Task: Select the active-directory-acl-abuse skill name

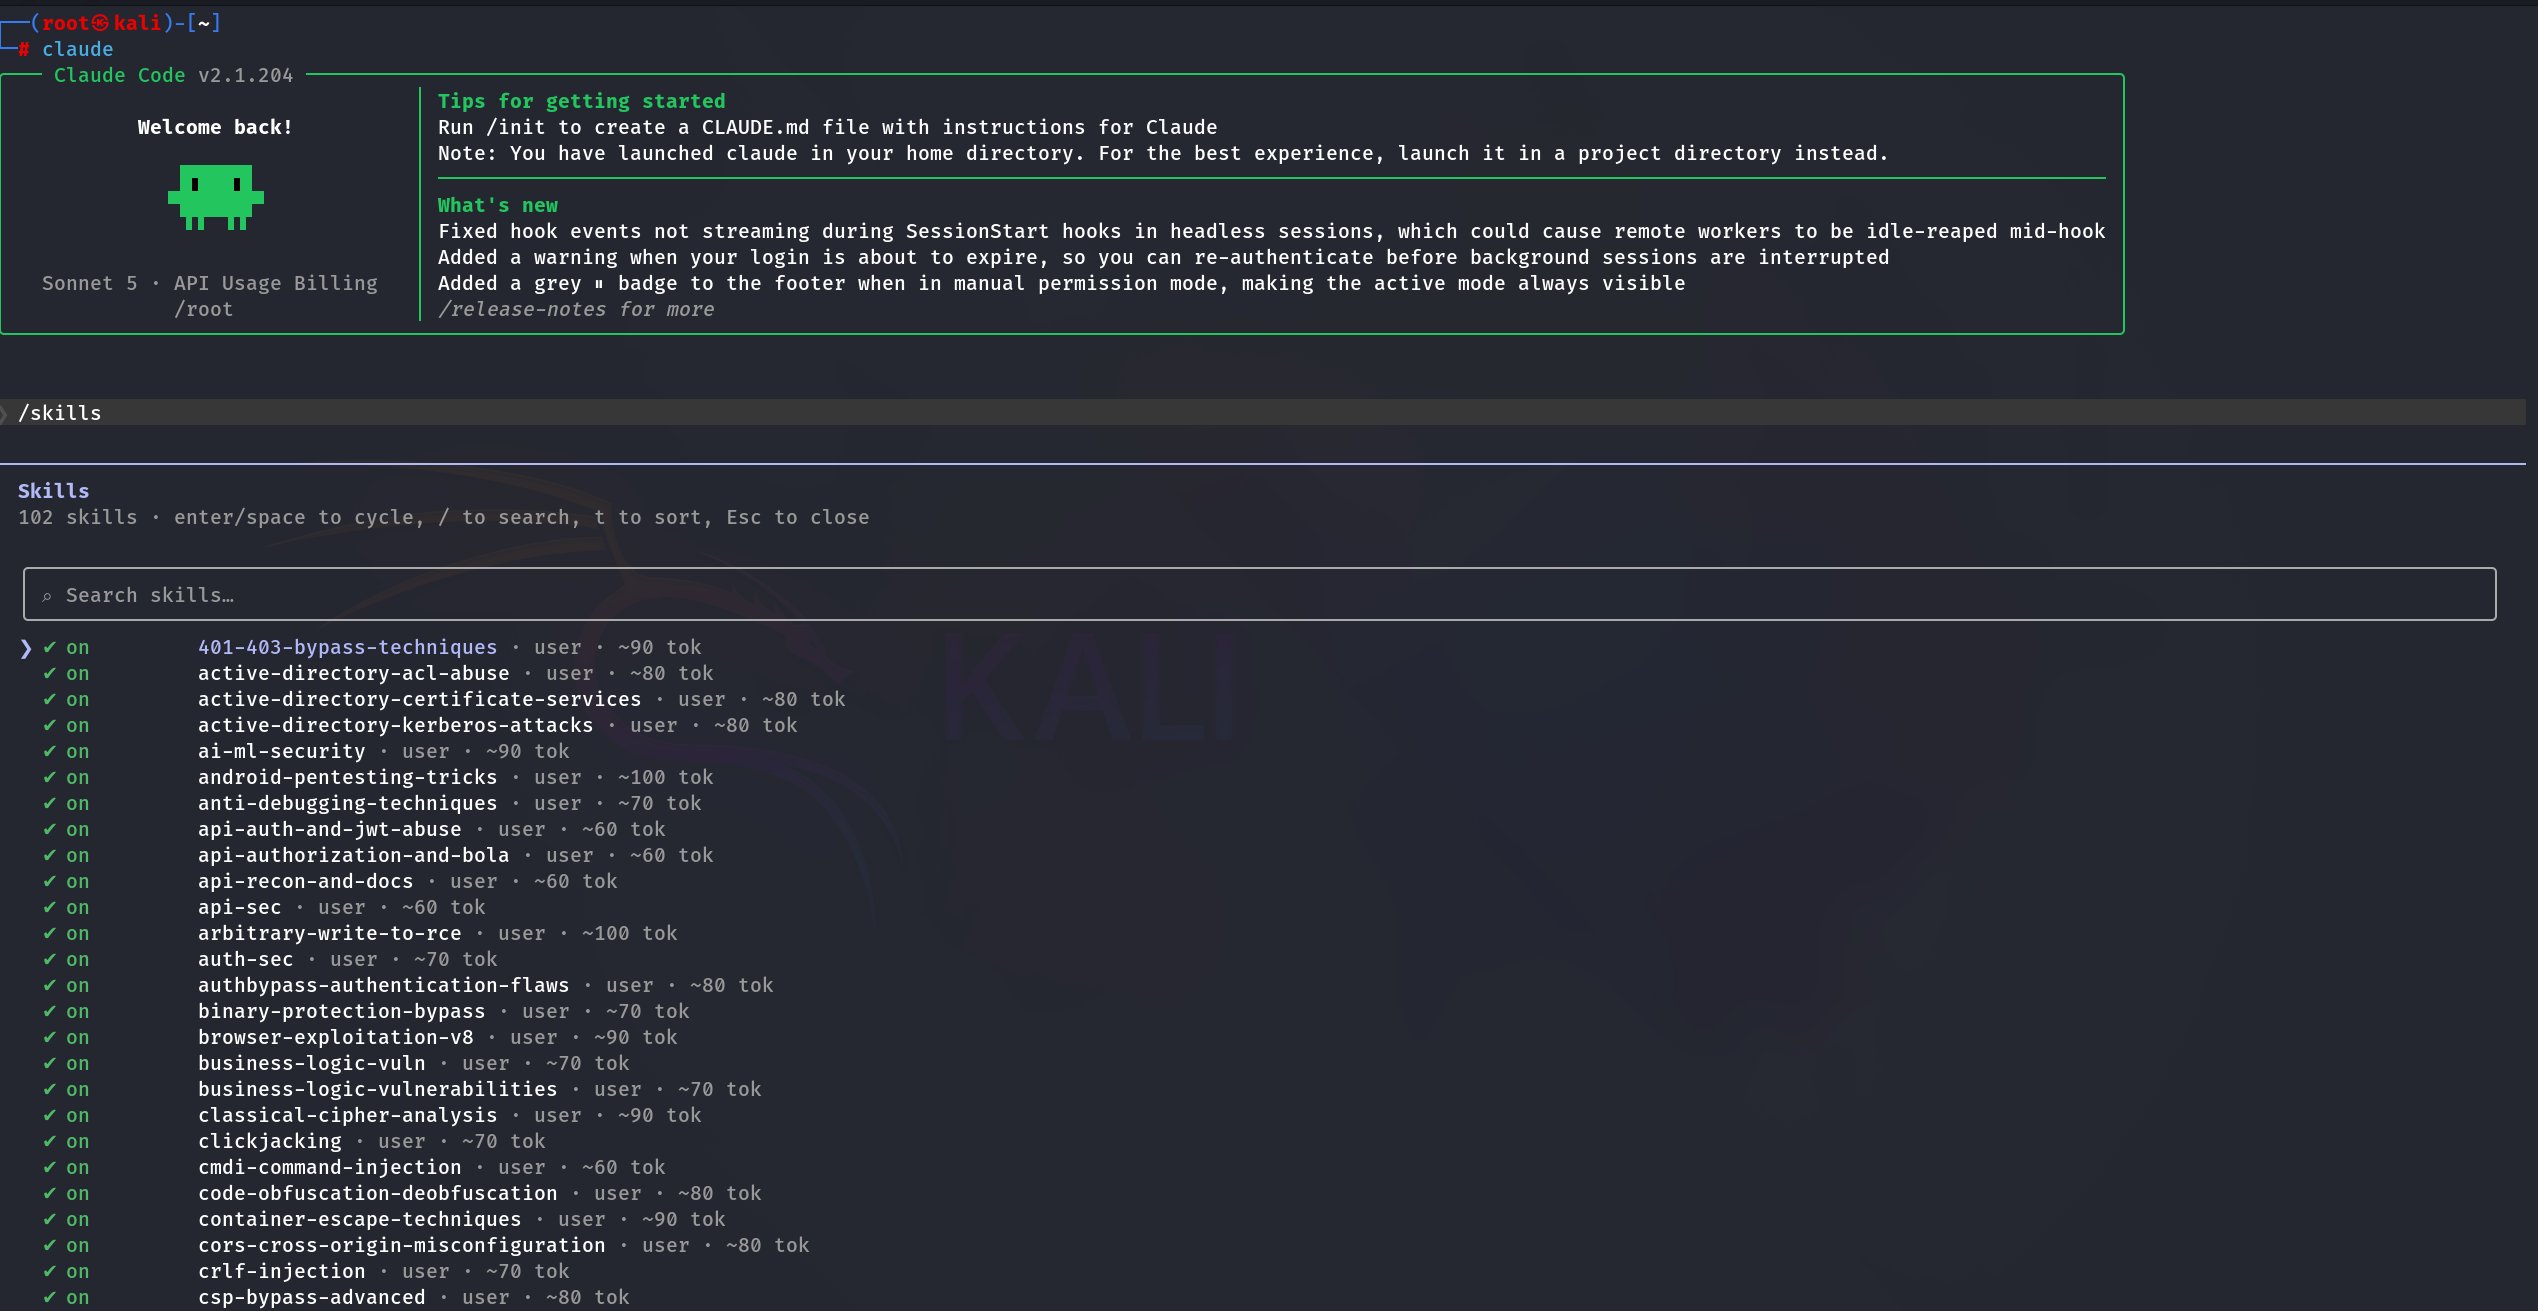Action: (353, 674)
